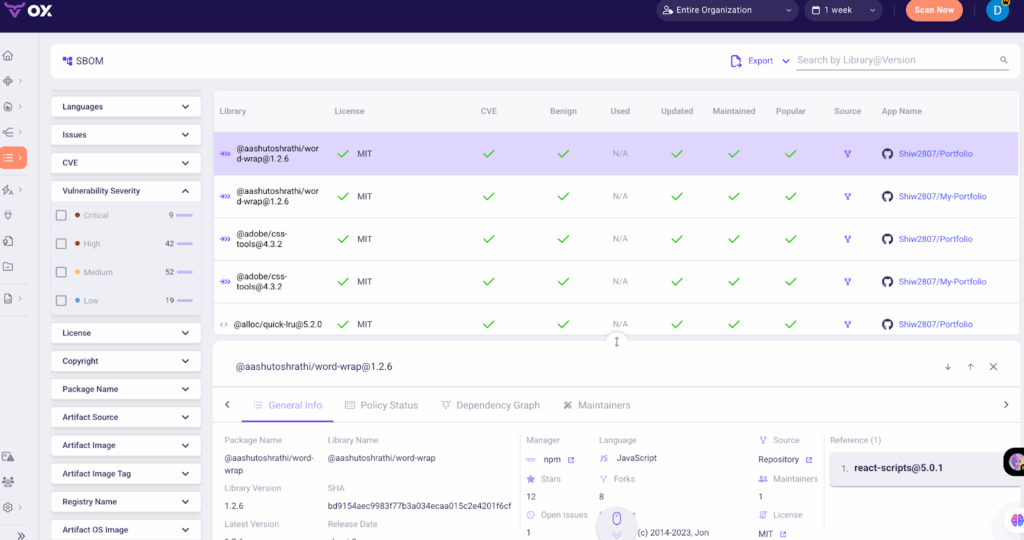
Task: Go to next library with down arrow
Action: (x=948, y=367)
